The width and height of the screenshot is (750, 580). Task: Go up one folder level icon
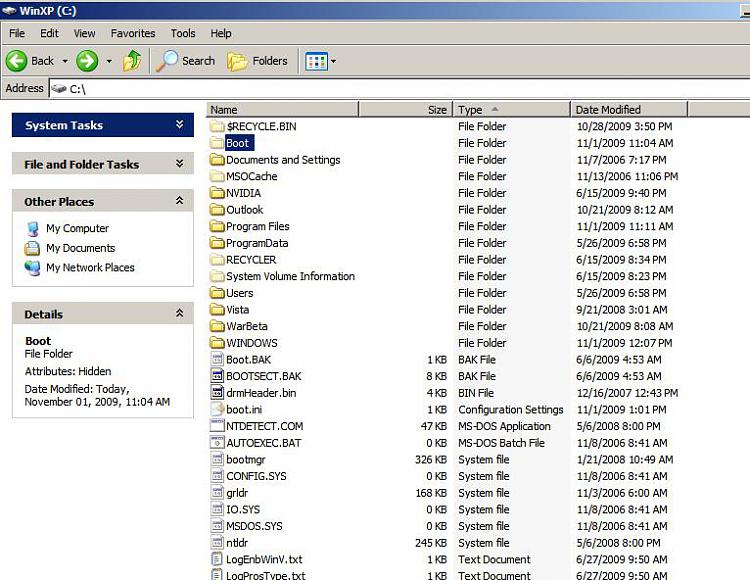(x=132, y=61)
